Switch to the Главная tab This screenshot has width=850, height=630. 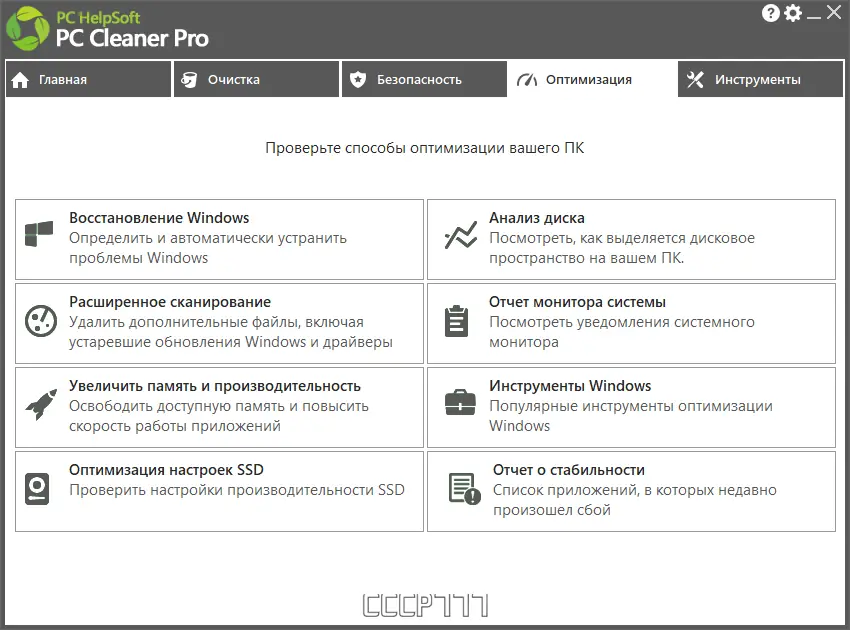(88, 79)
